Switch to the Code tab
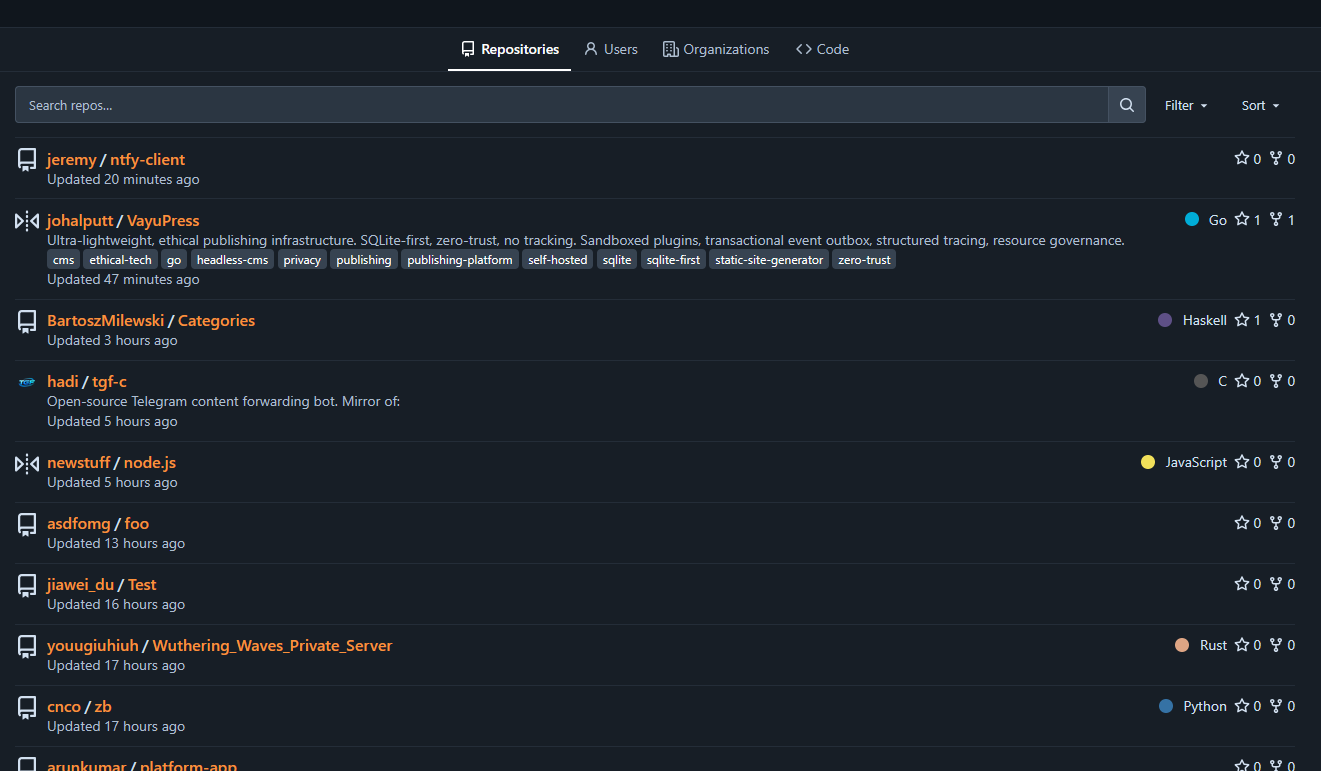The height and width of the screenshot is (771, 1321). [822, 49]
